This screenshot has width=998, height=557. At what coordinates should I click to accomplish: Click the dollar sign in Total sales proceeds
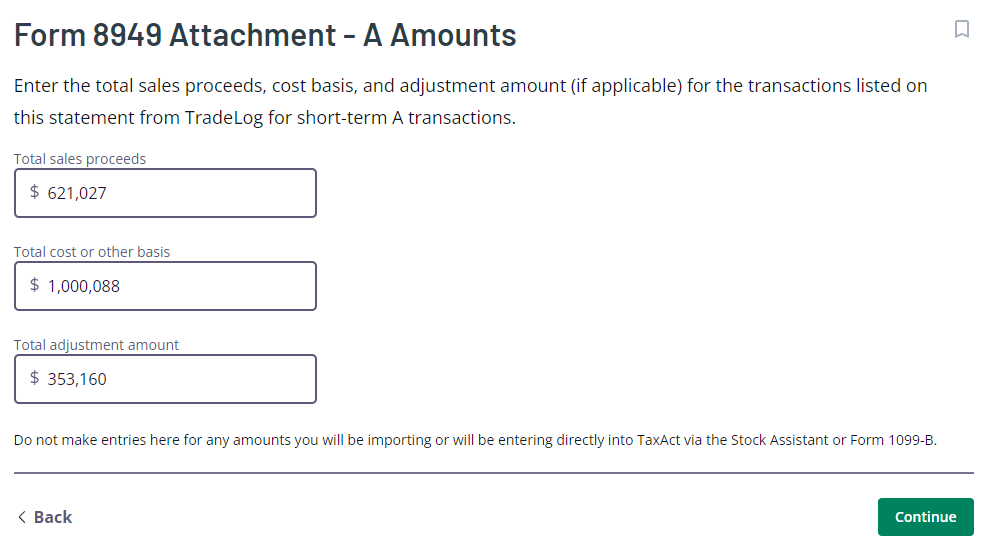(34, 192)
